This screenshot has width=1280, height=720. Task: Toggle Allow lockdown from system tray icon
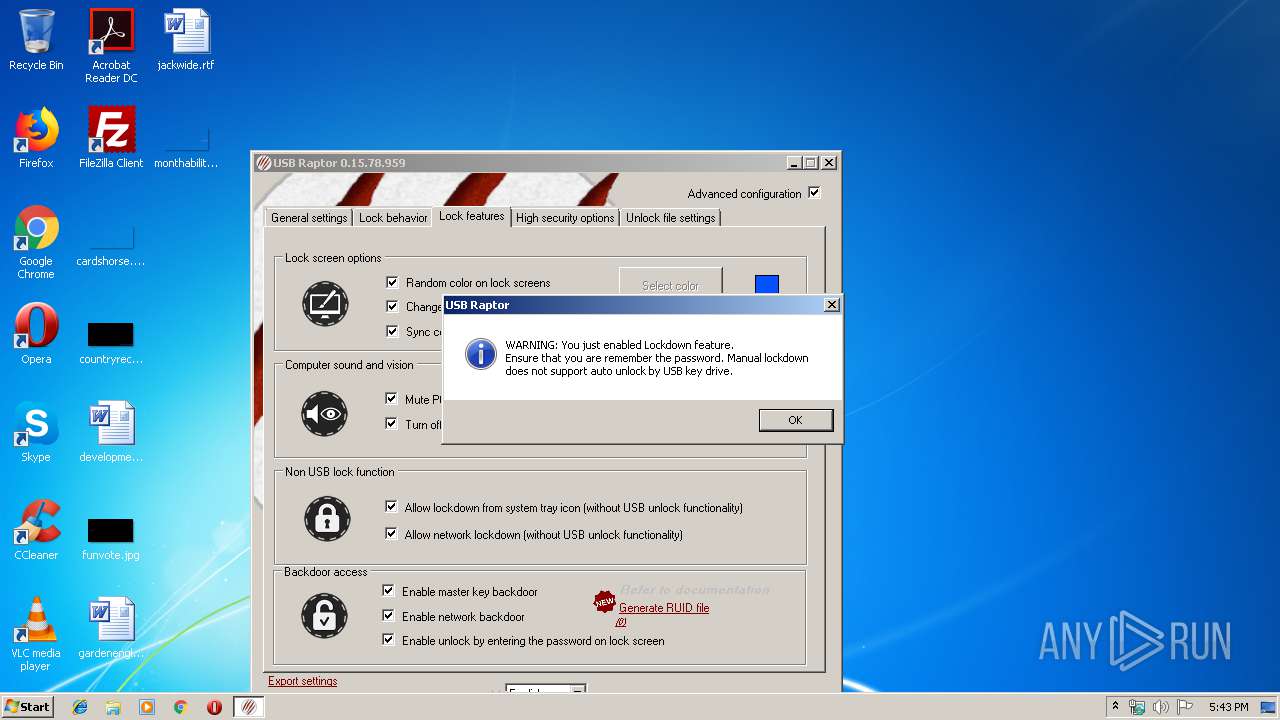(x=391, y=507)
